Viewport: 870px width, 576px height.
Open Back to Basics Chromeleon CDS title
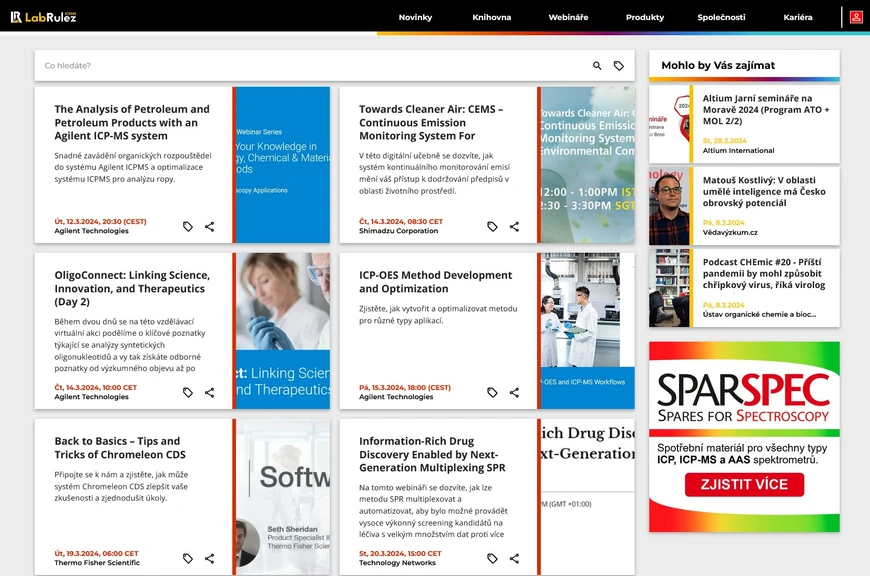tap(120, 448)
